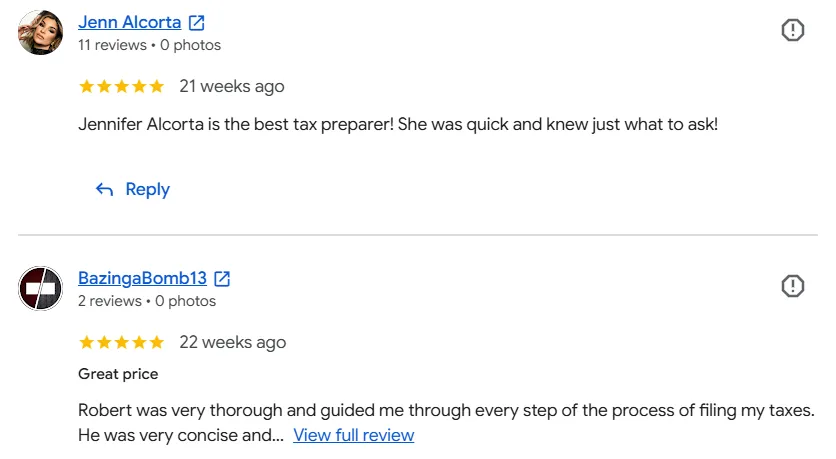The width and height of the screenshot is (836, 459).
Task: Click star rating on Jenn Alcorta's review
Action: click(122, 86)
